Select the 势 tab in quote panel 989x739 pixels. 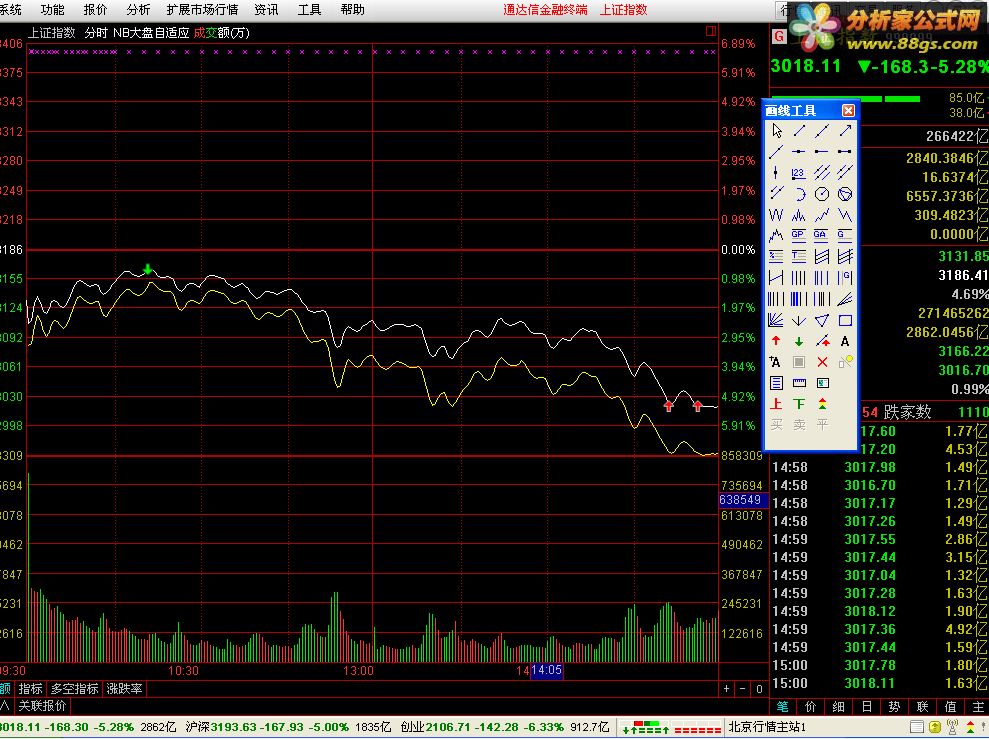894,706
